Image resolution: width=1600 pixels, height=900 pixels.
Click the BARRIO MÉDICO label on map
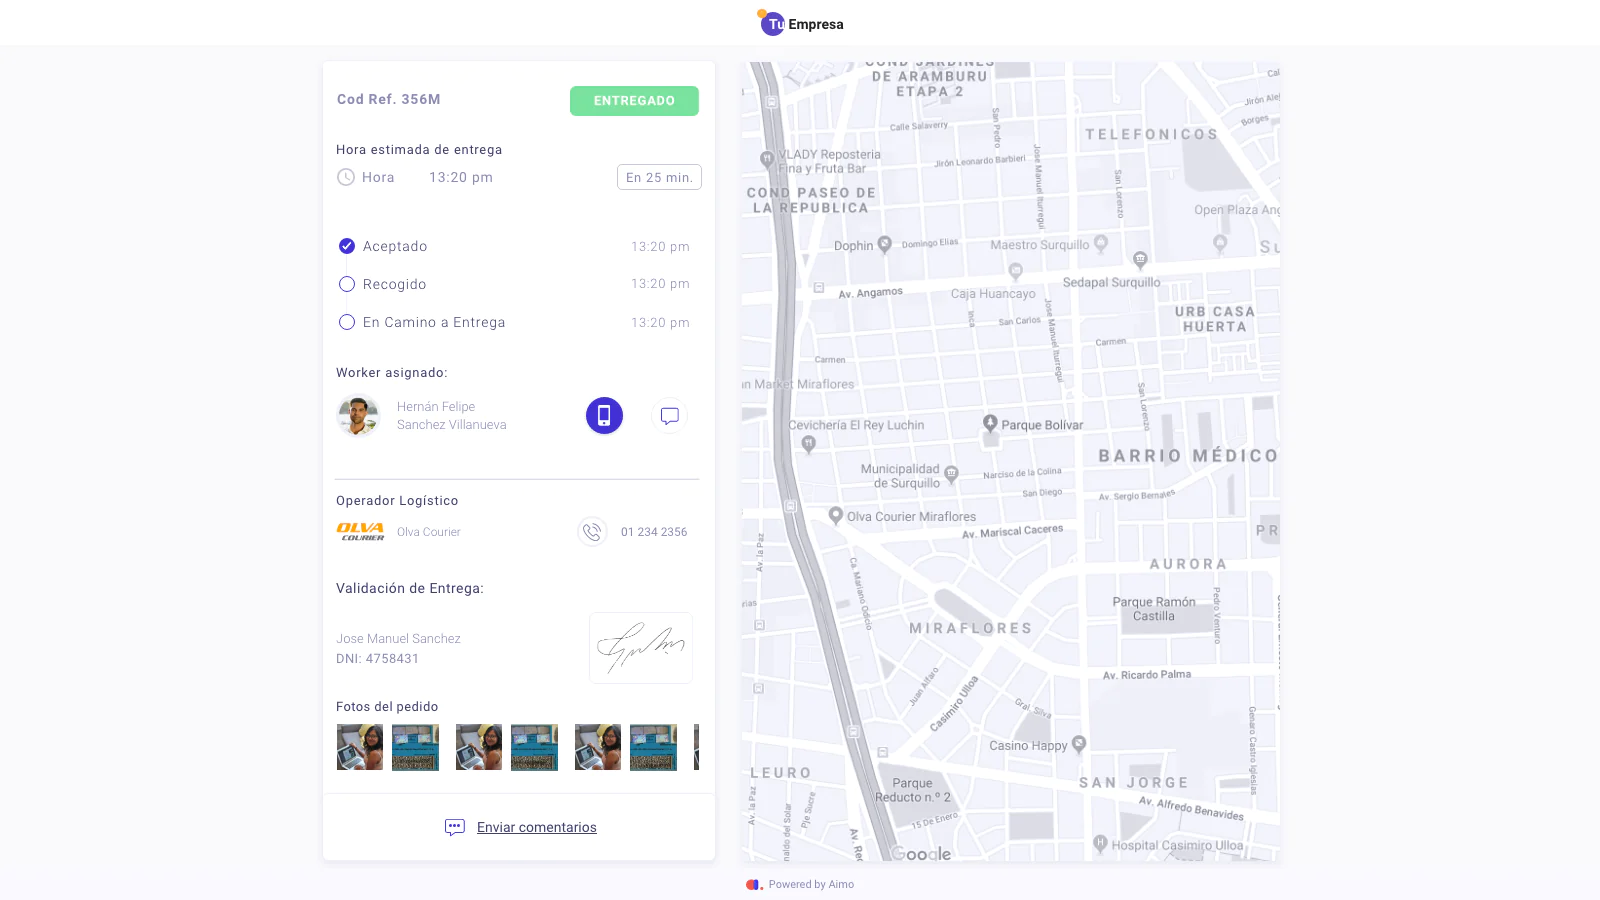tap(1188, 456)
